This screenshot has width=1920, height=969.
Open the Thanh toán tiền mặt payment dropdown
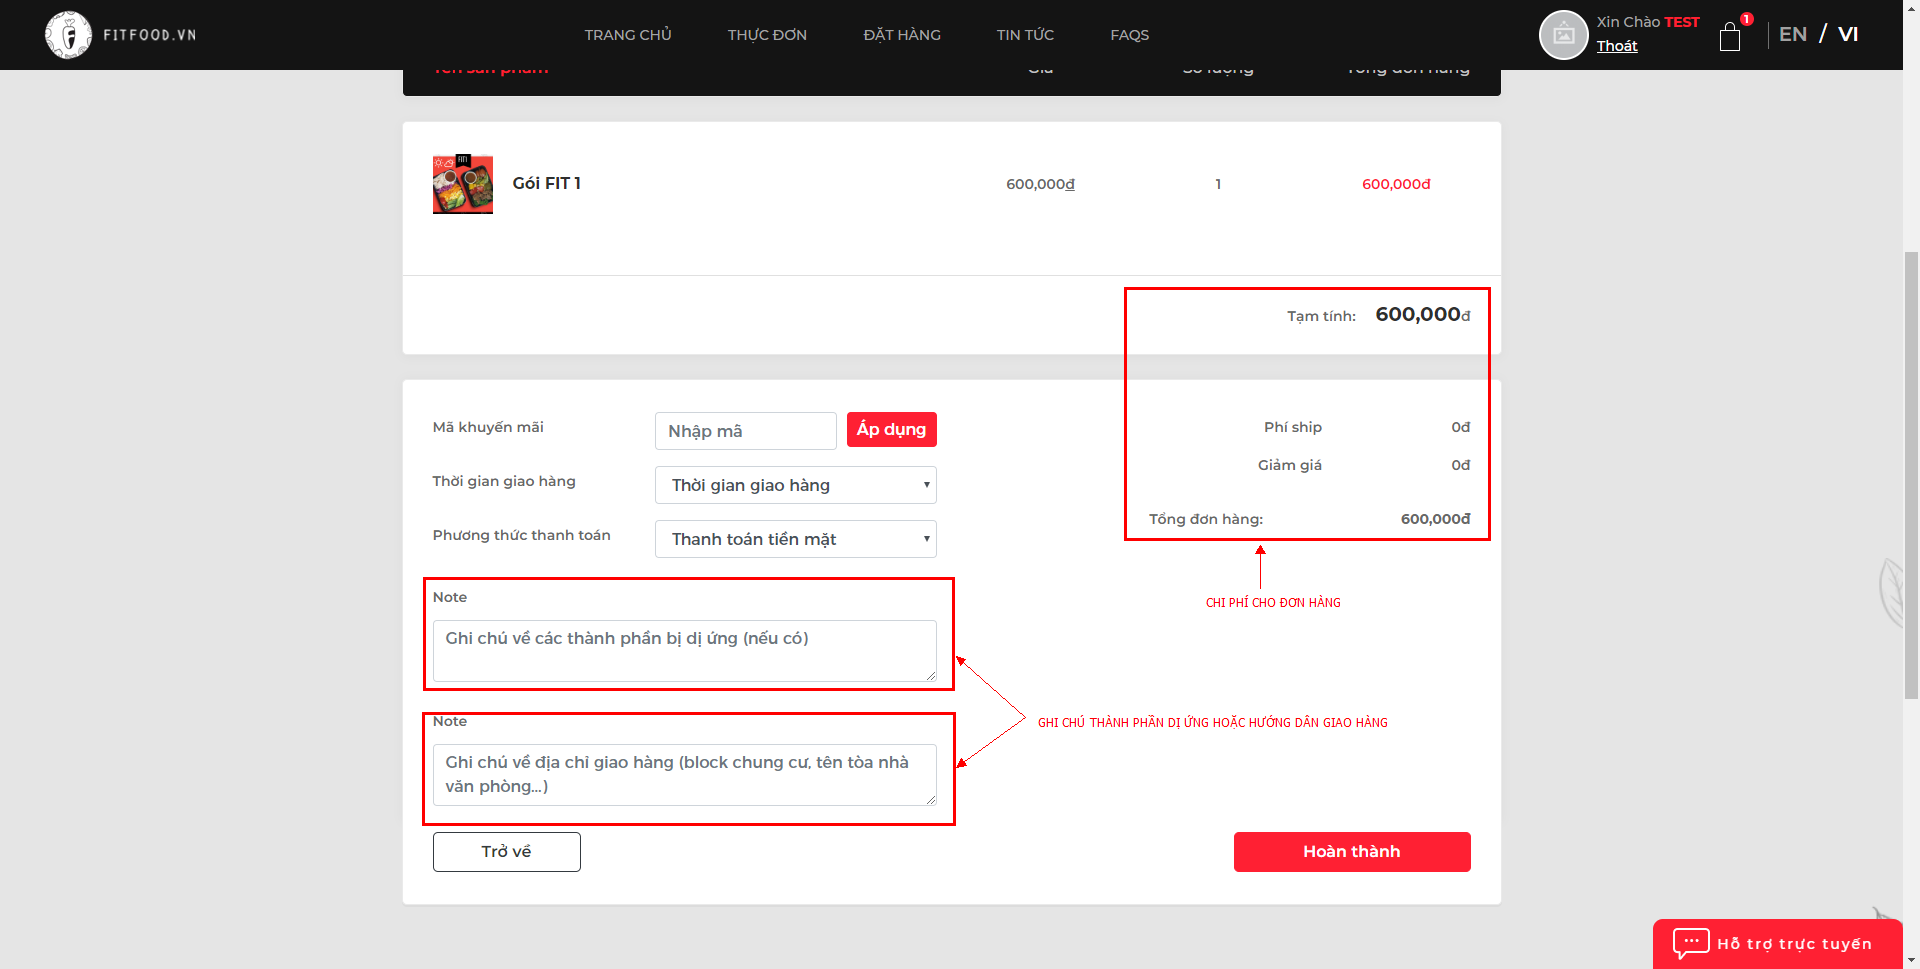click(x=795, y=539)
